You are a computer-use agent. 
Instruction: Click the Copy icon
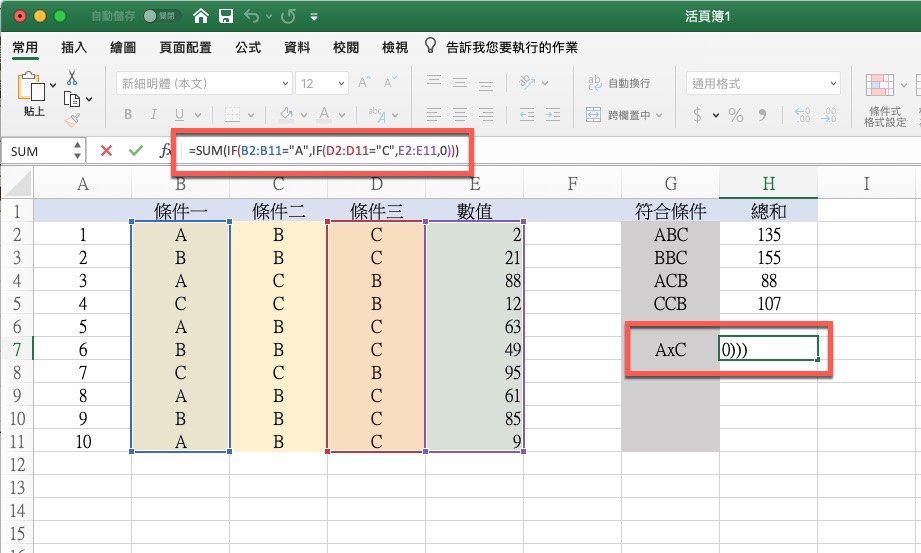point(72,99)
